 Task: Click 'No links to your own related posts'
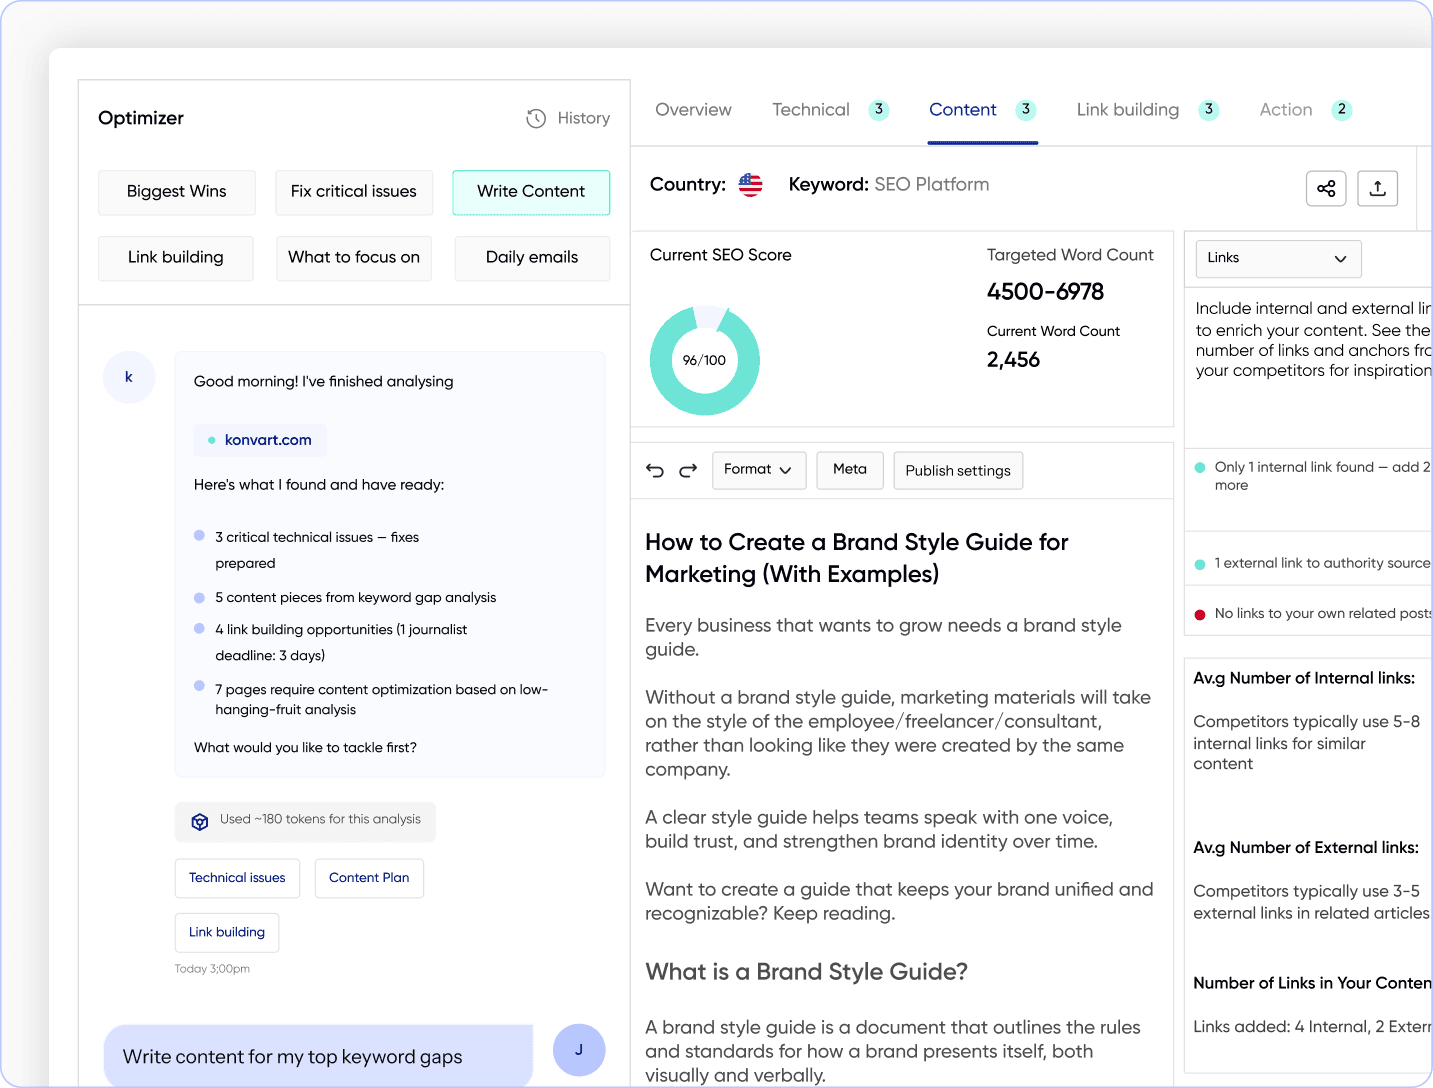coord(1323,613)
